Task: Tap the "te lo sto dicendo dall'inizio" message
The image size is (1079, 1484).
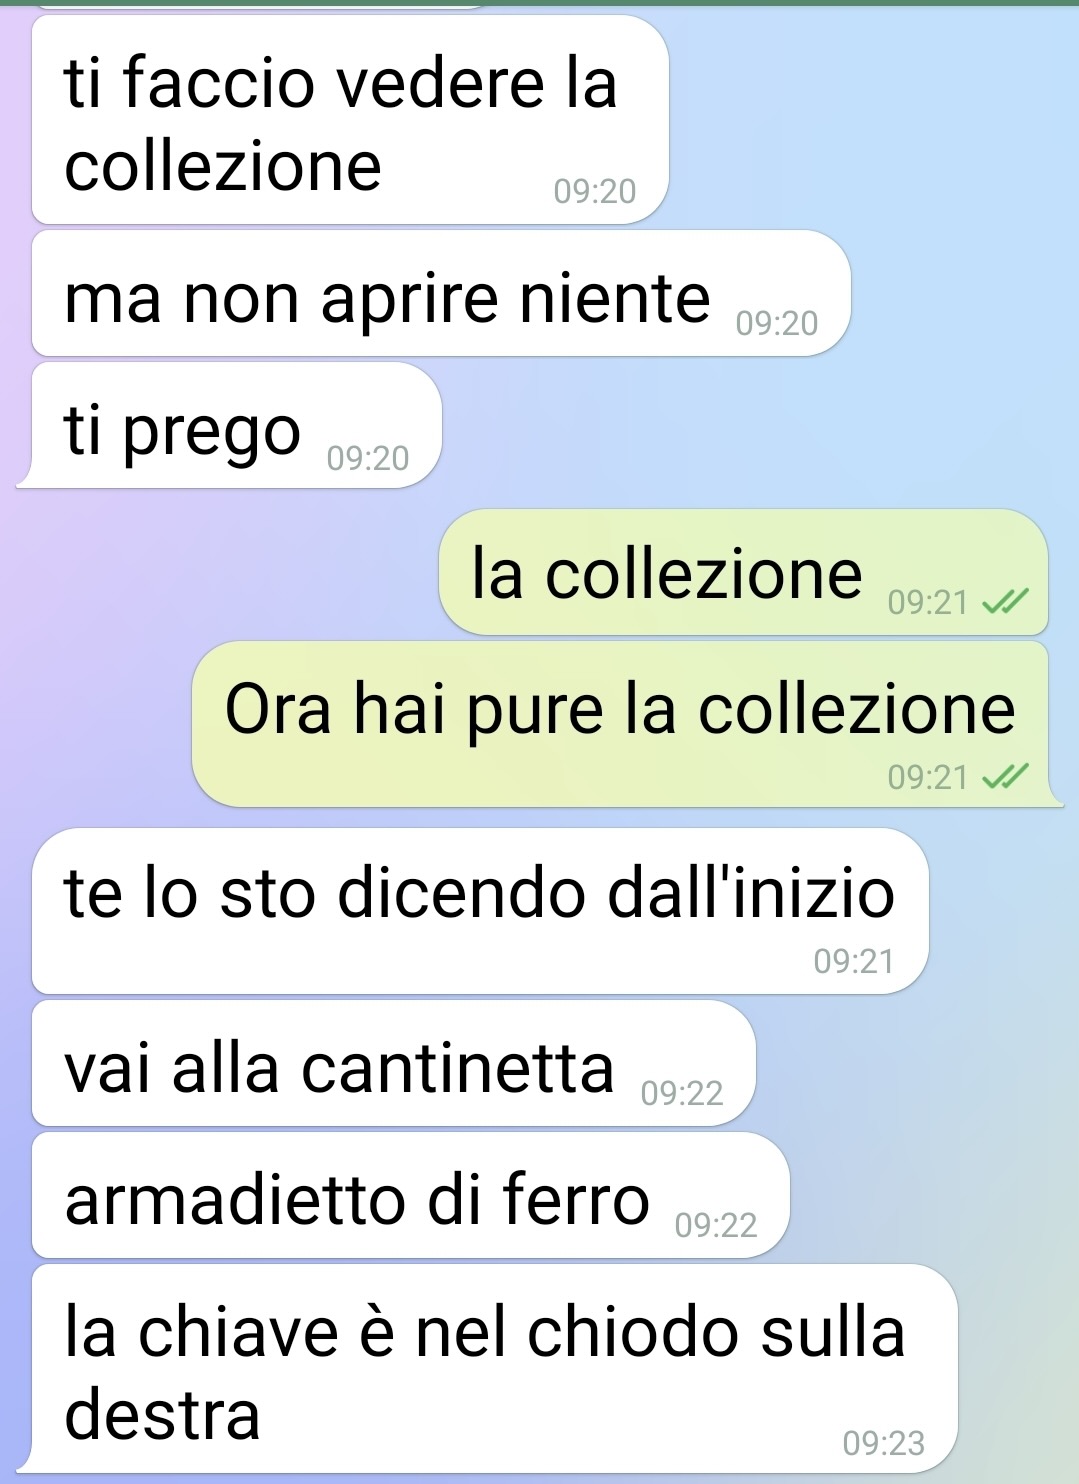Action: pos(480,911)
